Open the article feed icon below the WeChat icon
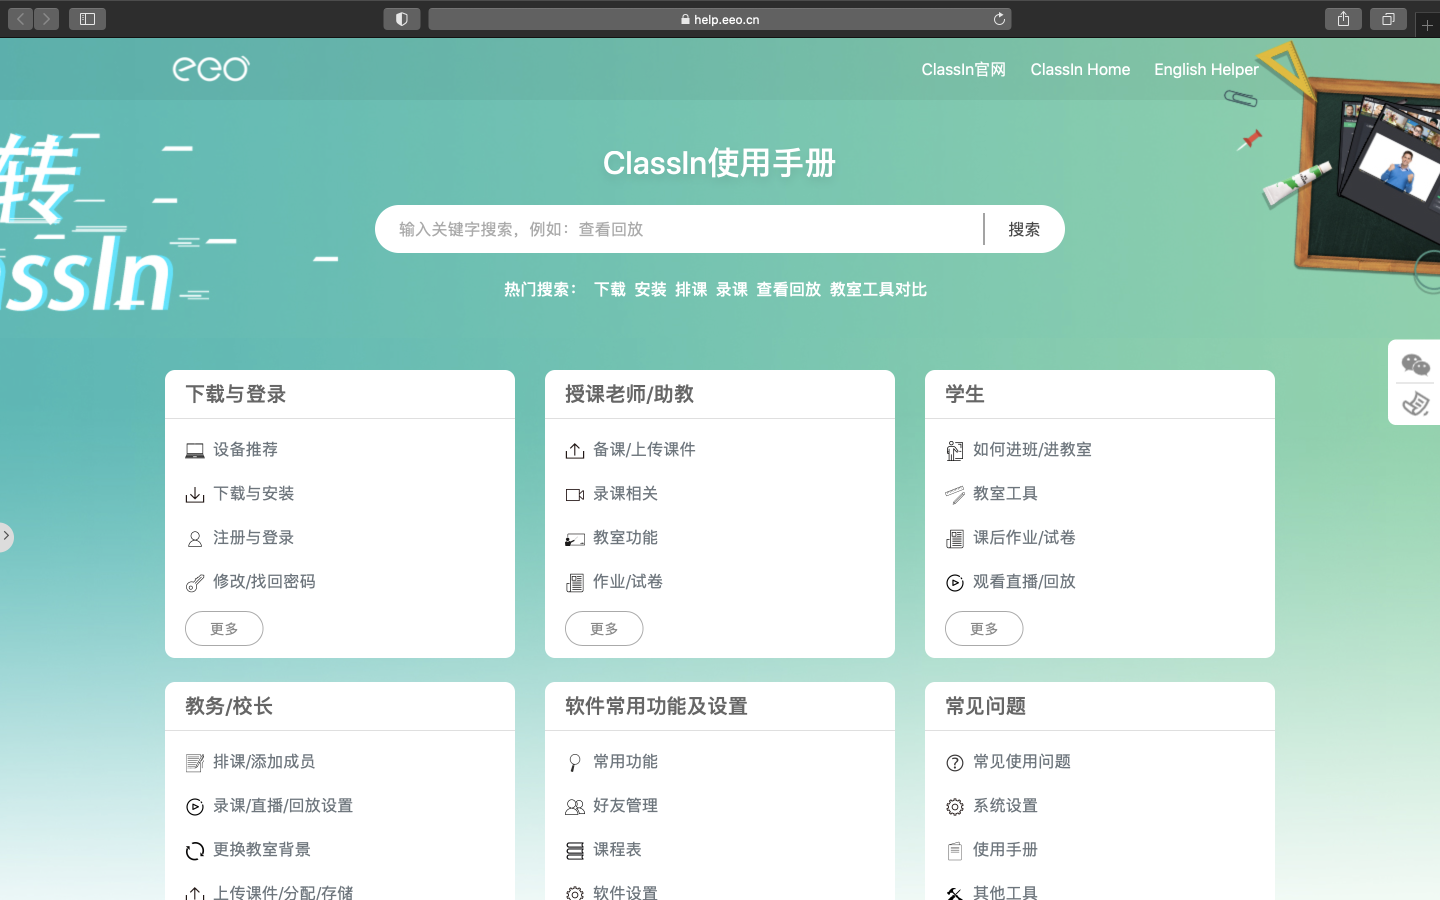 click(1414, 404)
